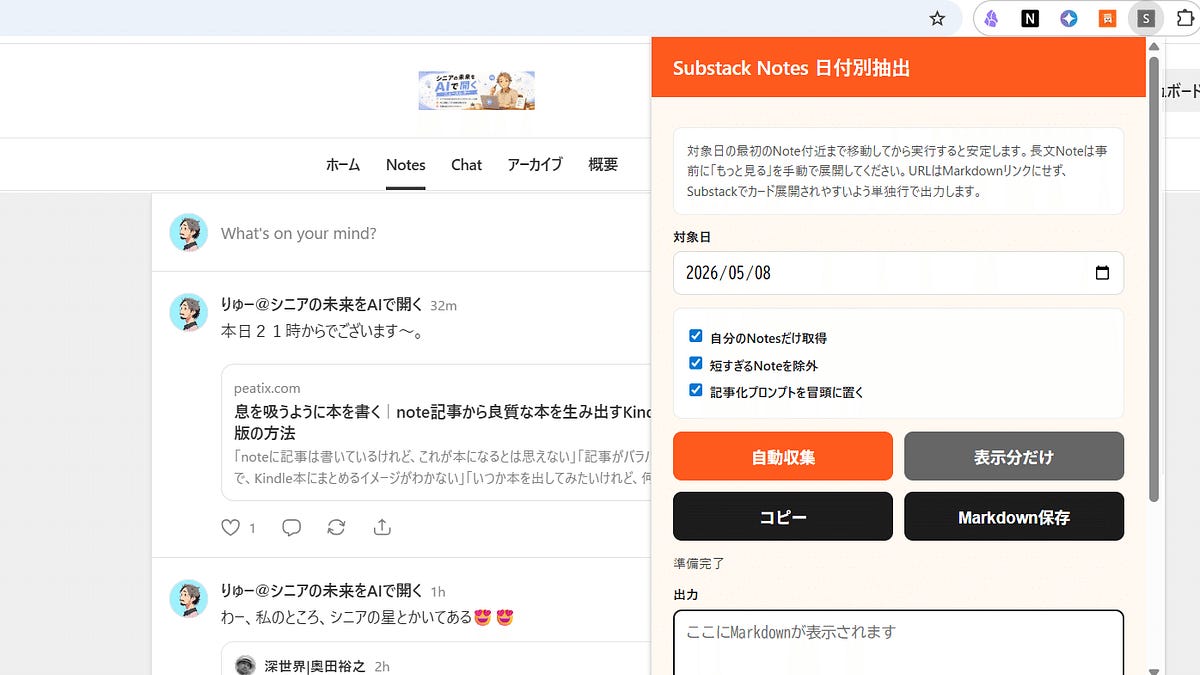Open the purple Obsidian-style extension icon
Screen dimensions: 1200x675
991,18
